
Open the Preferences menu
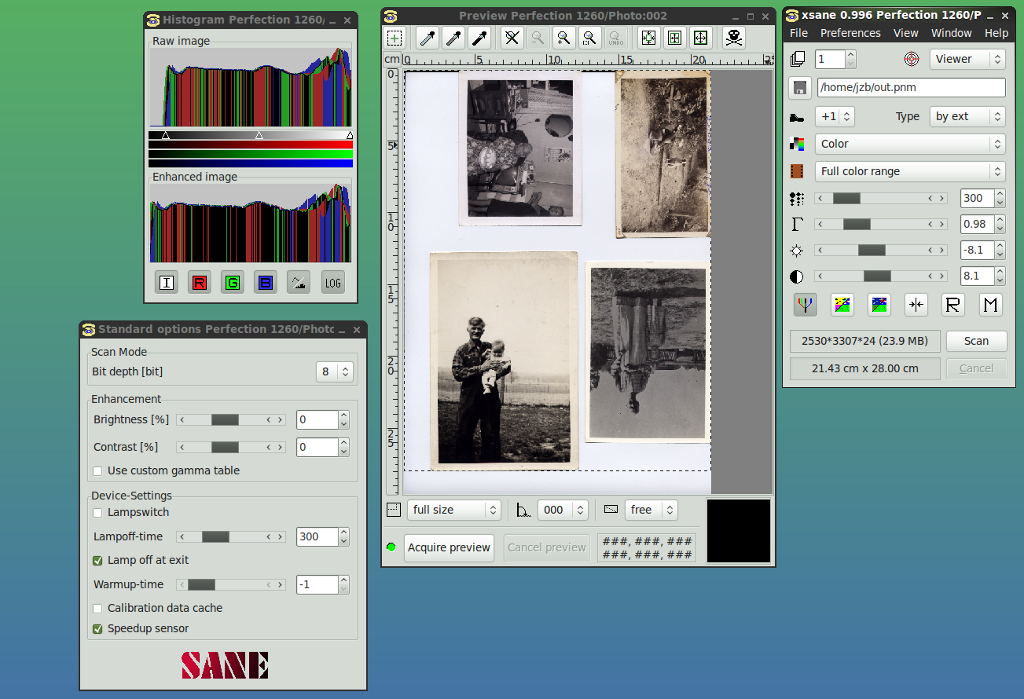click(850, 33)
